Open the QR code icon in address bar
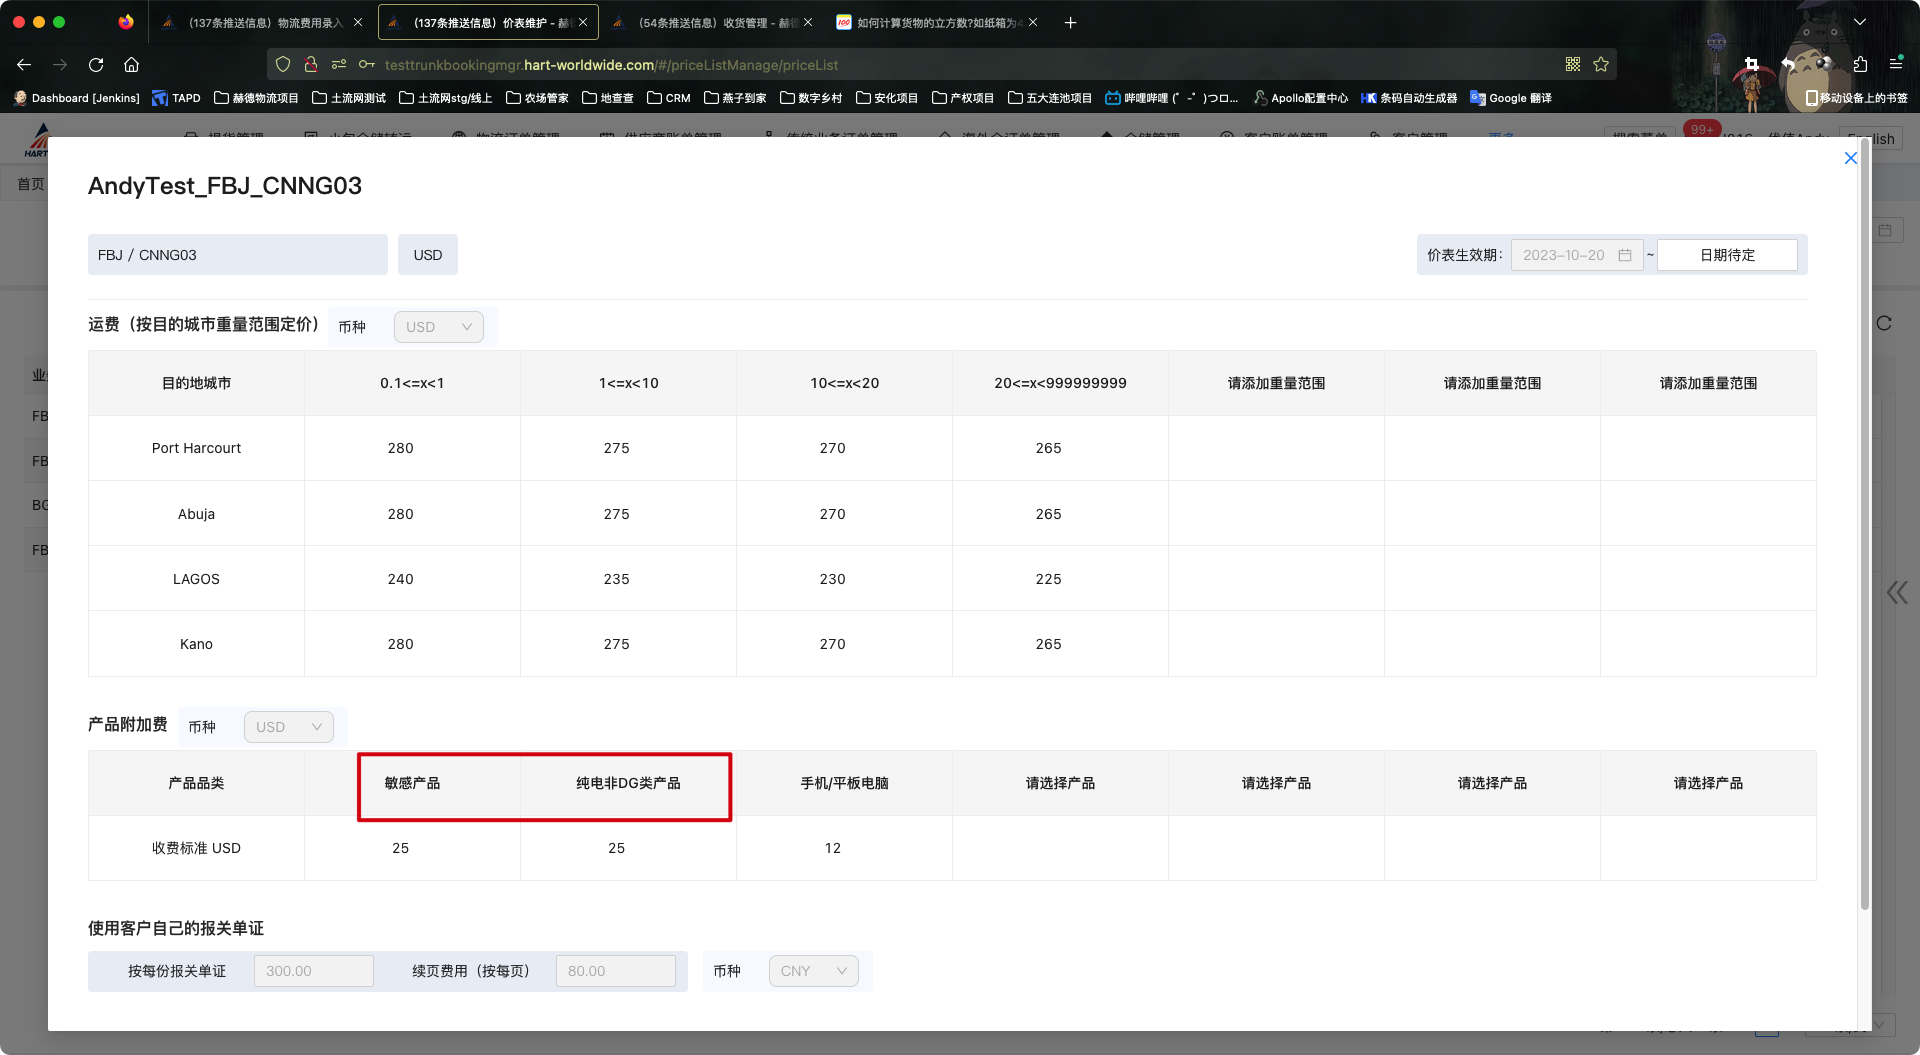Screen dimensions: 1920x1055 1573,65
